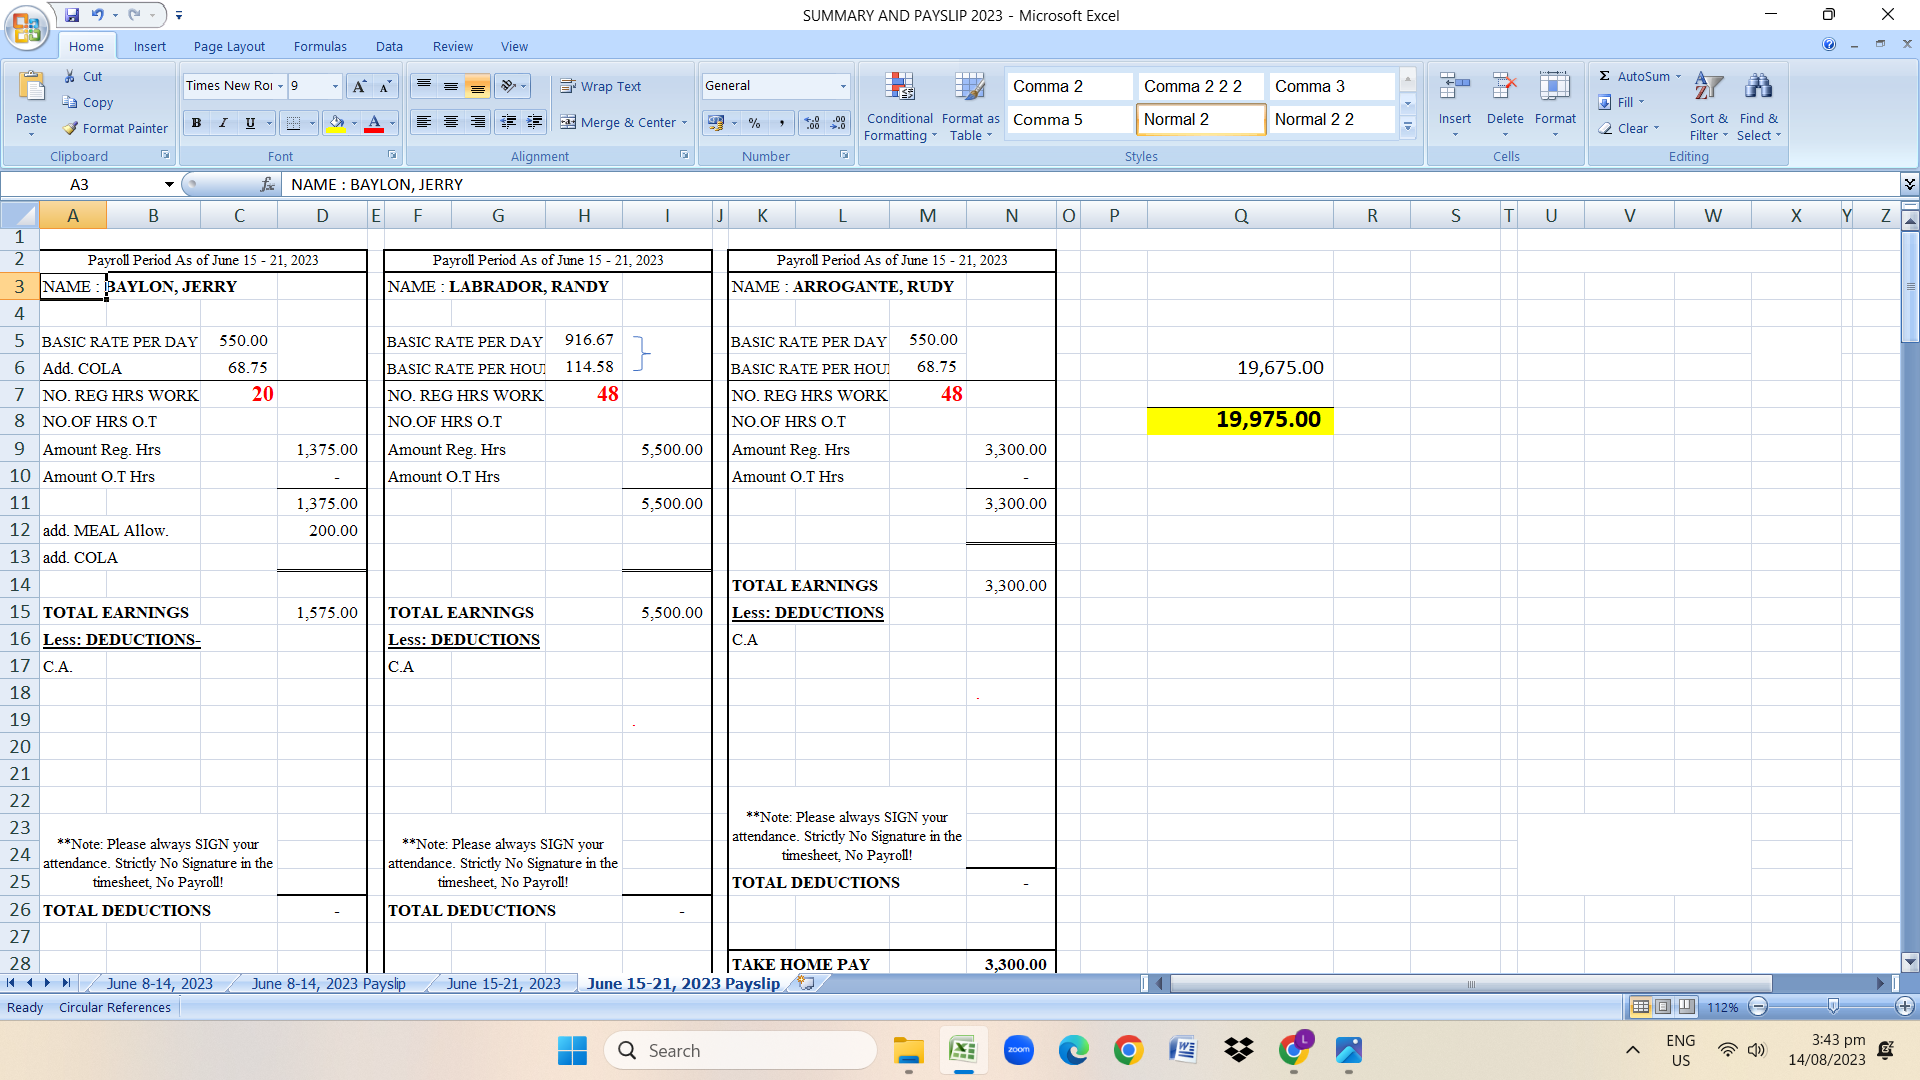Screen dimensions: 1920x1080
Task: Click the Insert Cells icon
Action: click(x=1454, y=88)
